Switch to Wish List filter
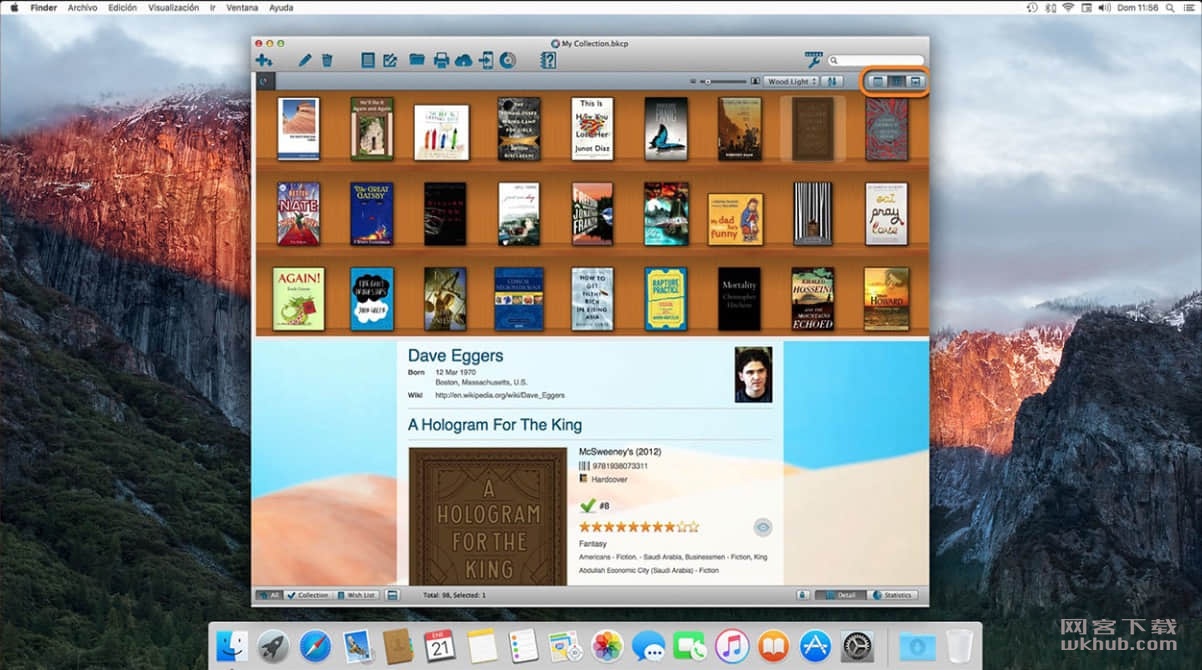This screenshot has height=670, width=1202. click(x=356, y=595)
